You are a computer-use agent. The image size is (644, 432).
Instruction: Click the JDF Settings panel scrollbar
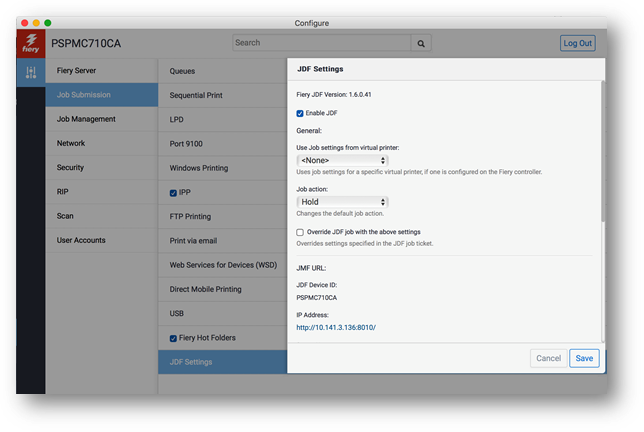(x=603, y=152)
